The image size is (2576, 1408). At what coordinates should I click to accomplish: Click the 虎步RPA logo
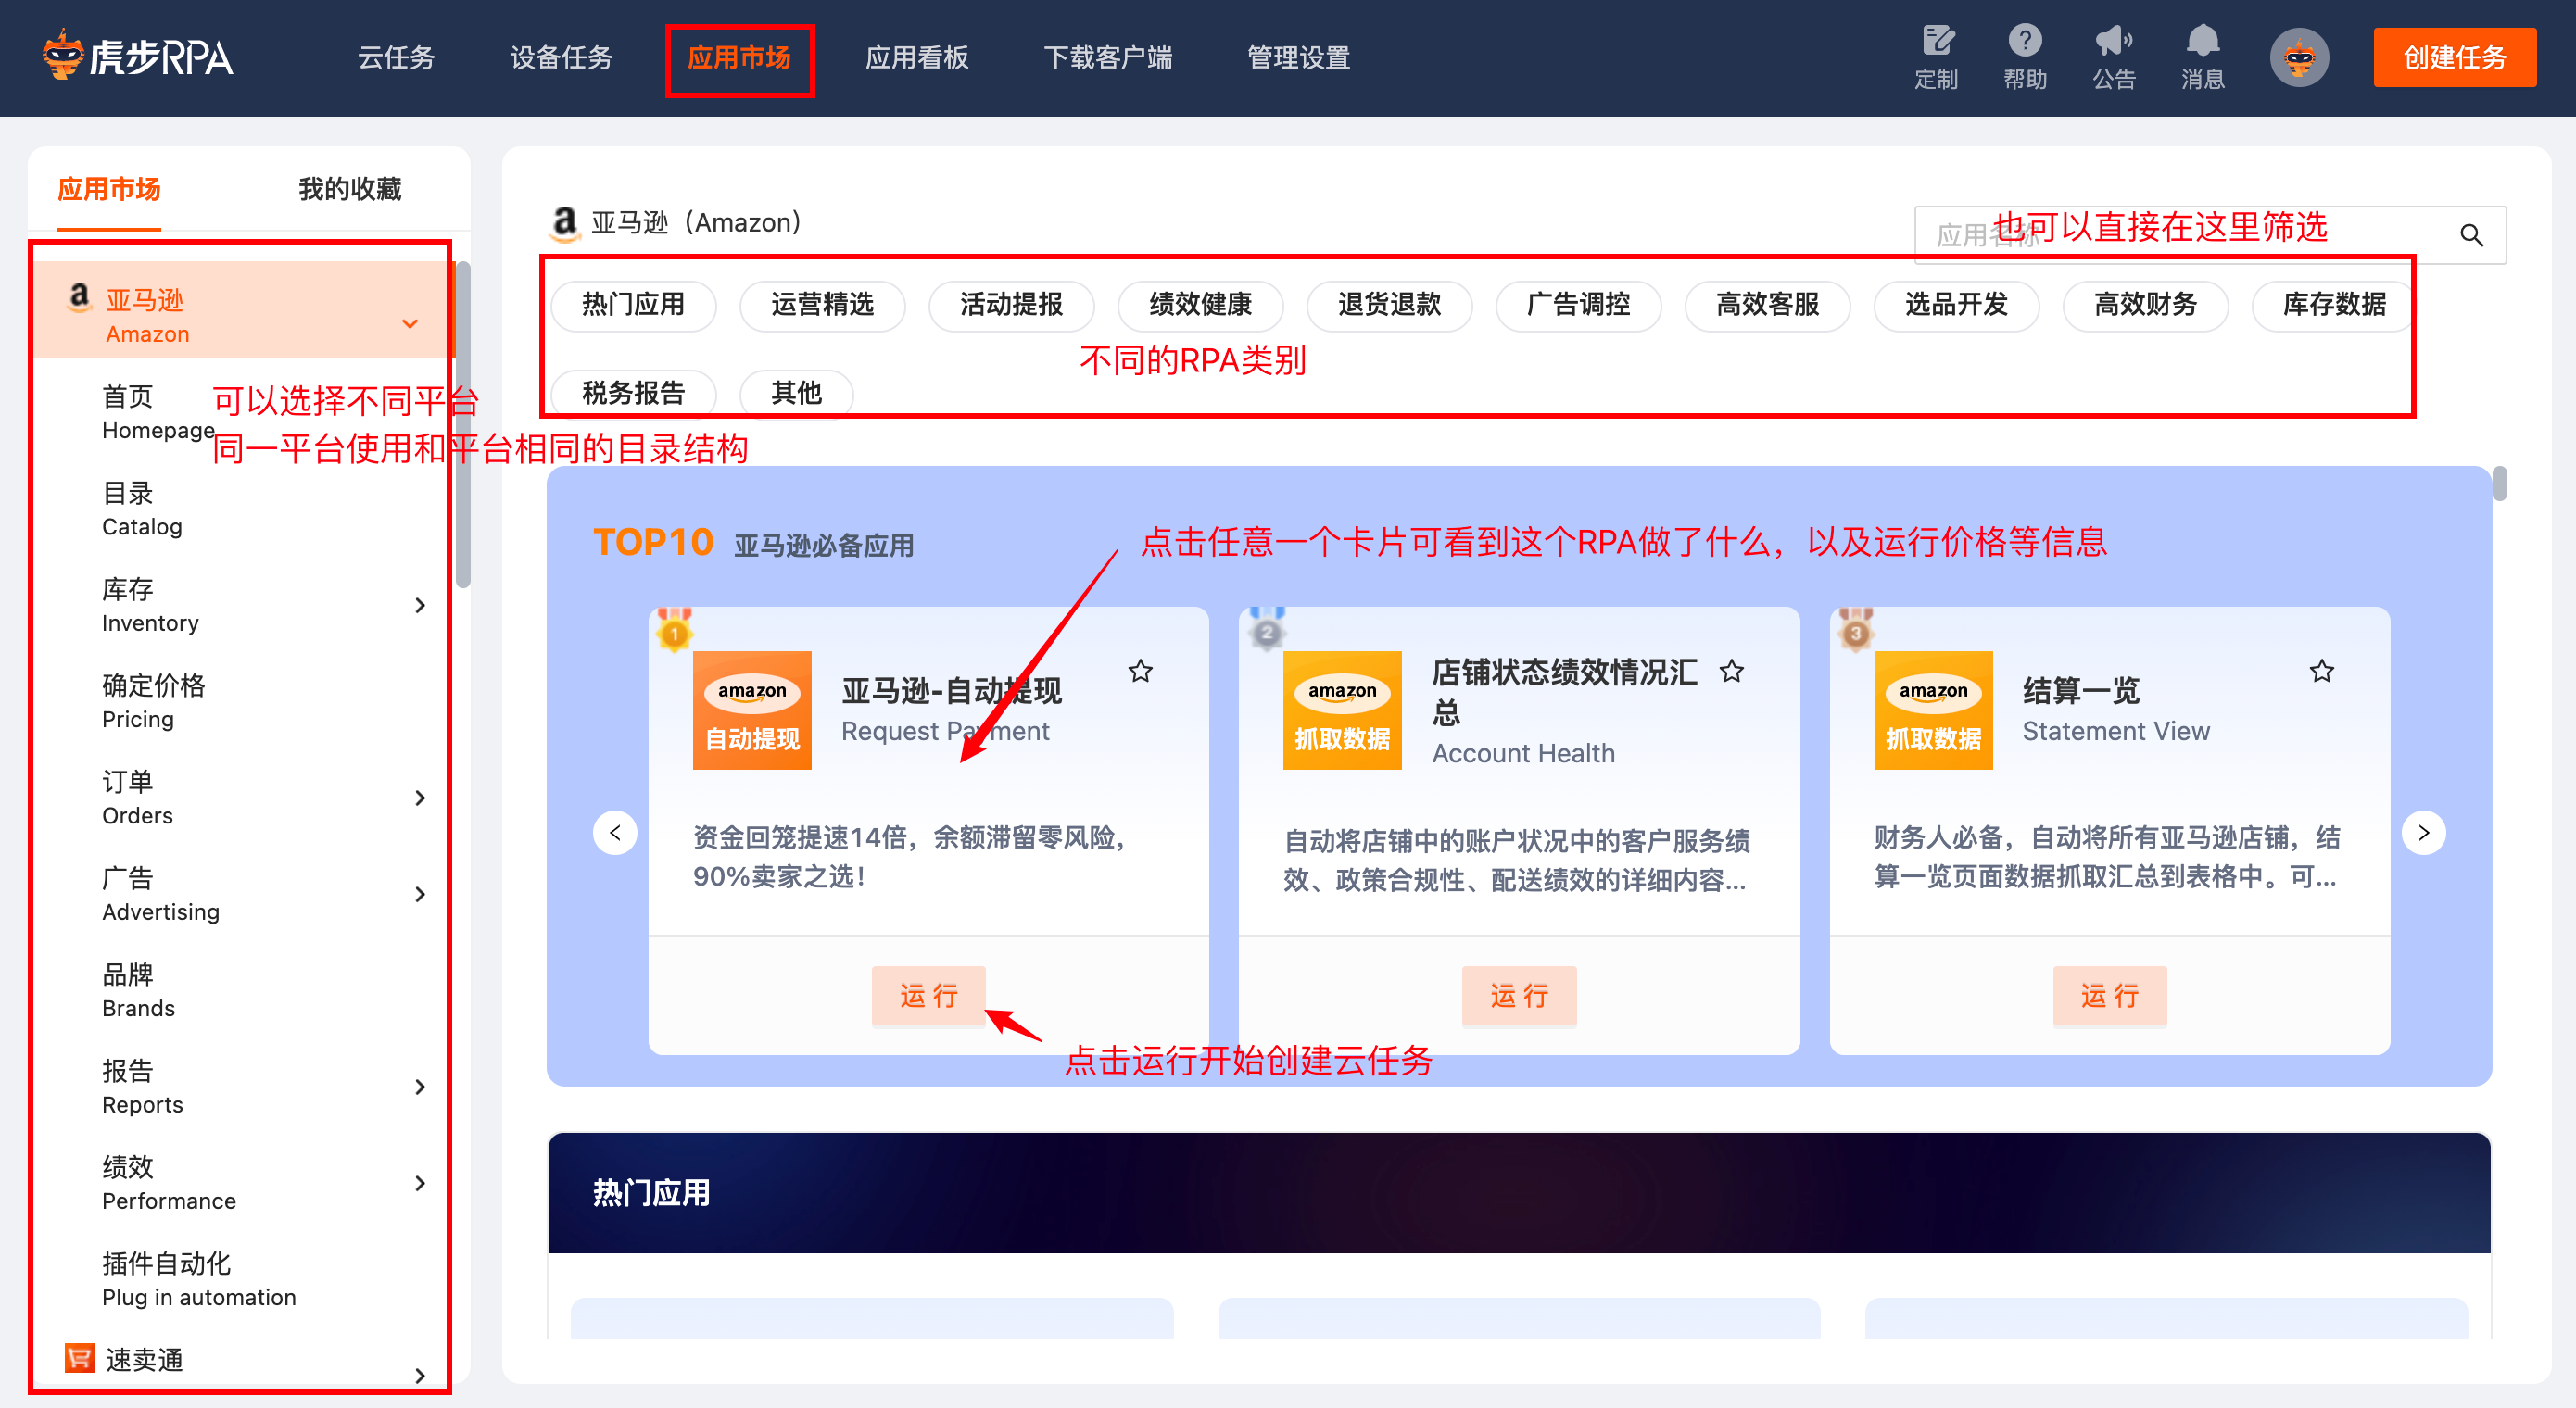pos(138,56)
